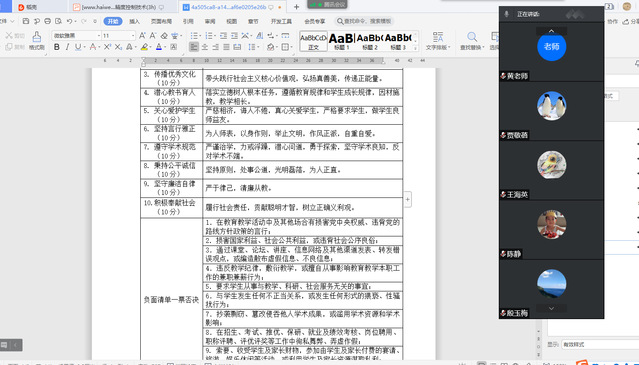Switch to the 插入 (Insert) ribbon tab
639x365 pixels.
pyautogui.click(x=134, y=21)
